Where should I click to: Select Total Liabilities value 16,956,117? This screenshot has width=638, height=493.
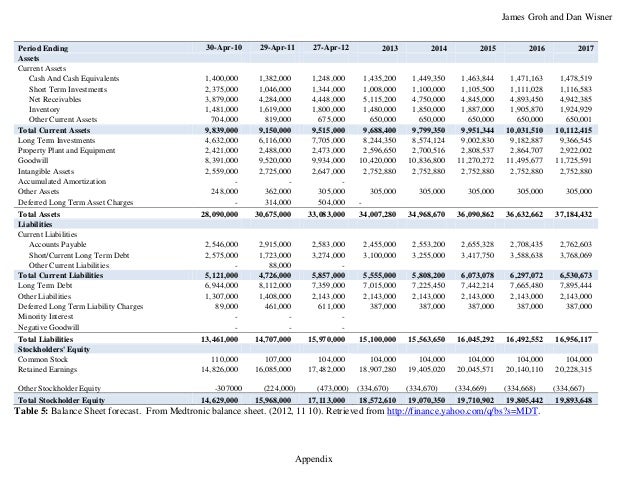pos(573,339)
